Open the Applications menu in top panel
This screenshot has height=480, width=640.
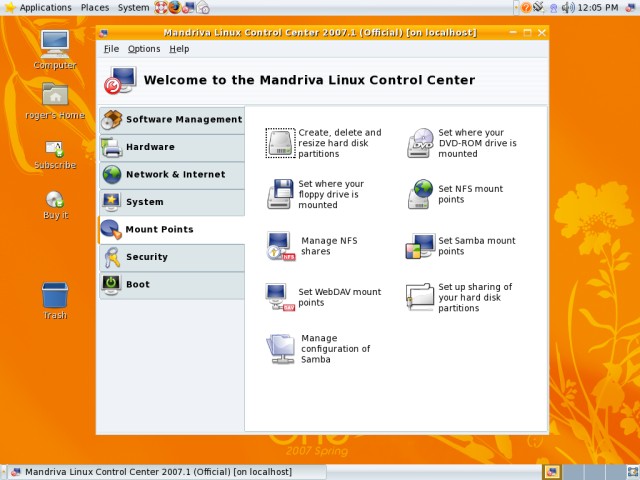point(38,8)
